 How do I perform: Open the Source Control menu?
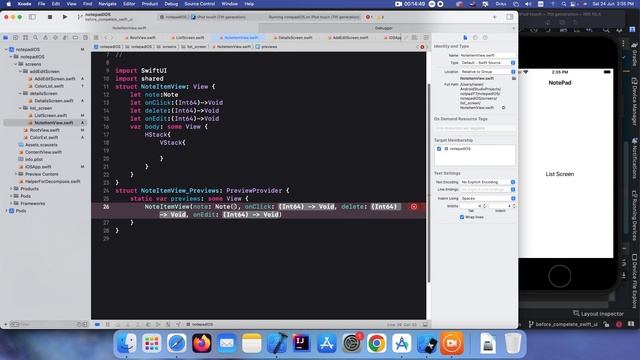tap(200, 4)
